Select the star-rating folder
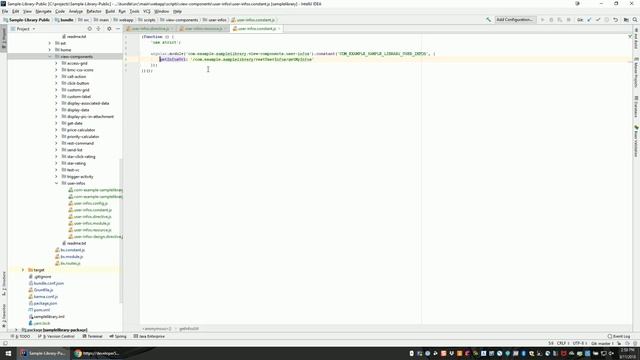The width and height of the screenshot is (640, 360). [76, 163]
